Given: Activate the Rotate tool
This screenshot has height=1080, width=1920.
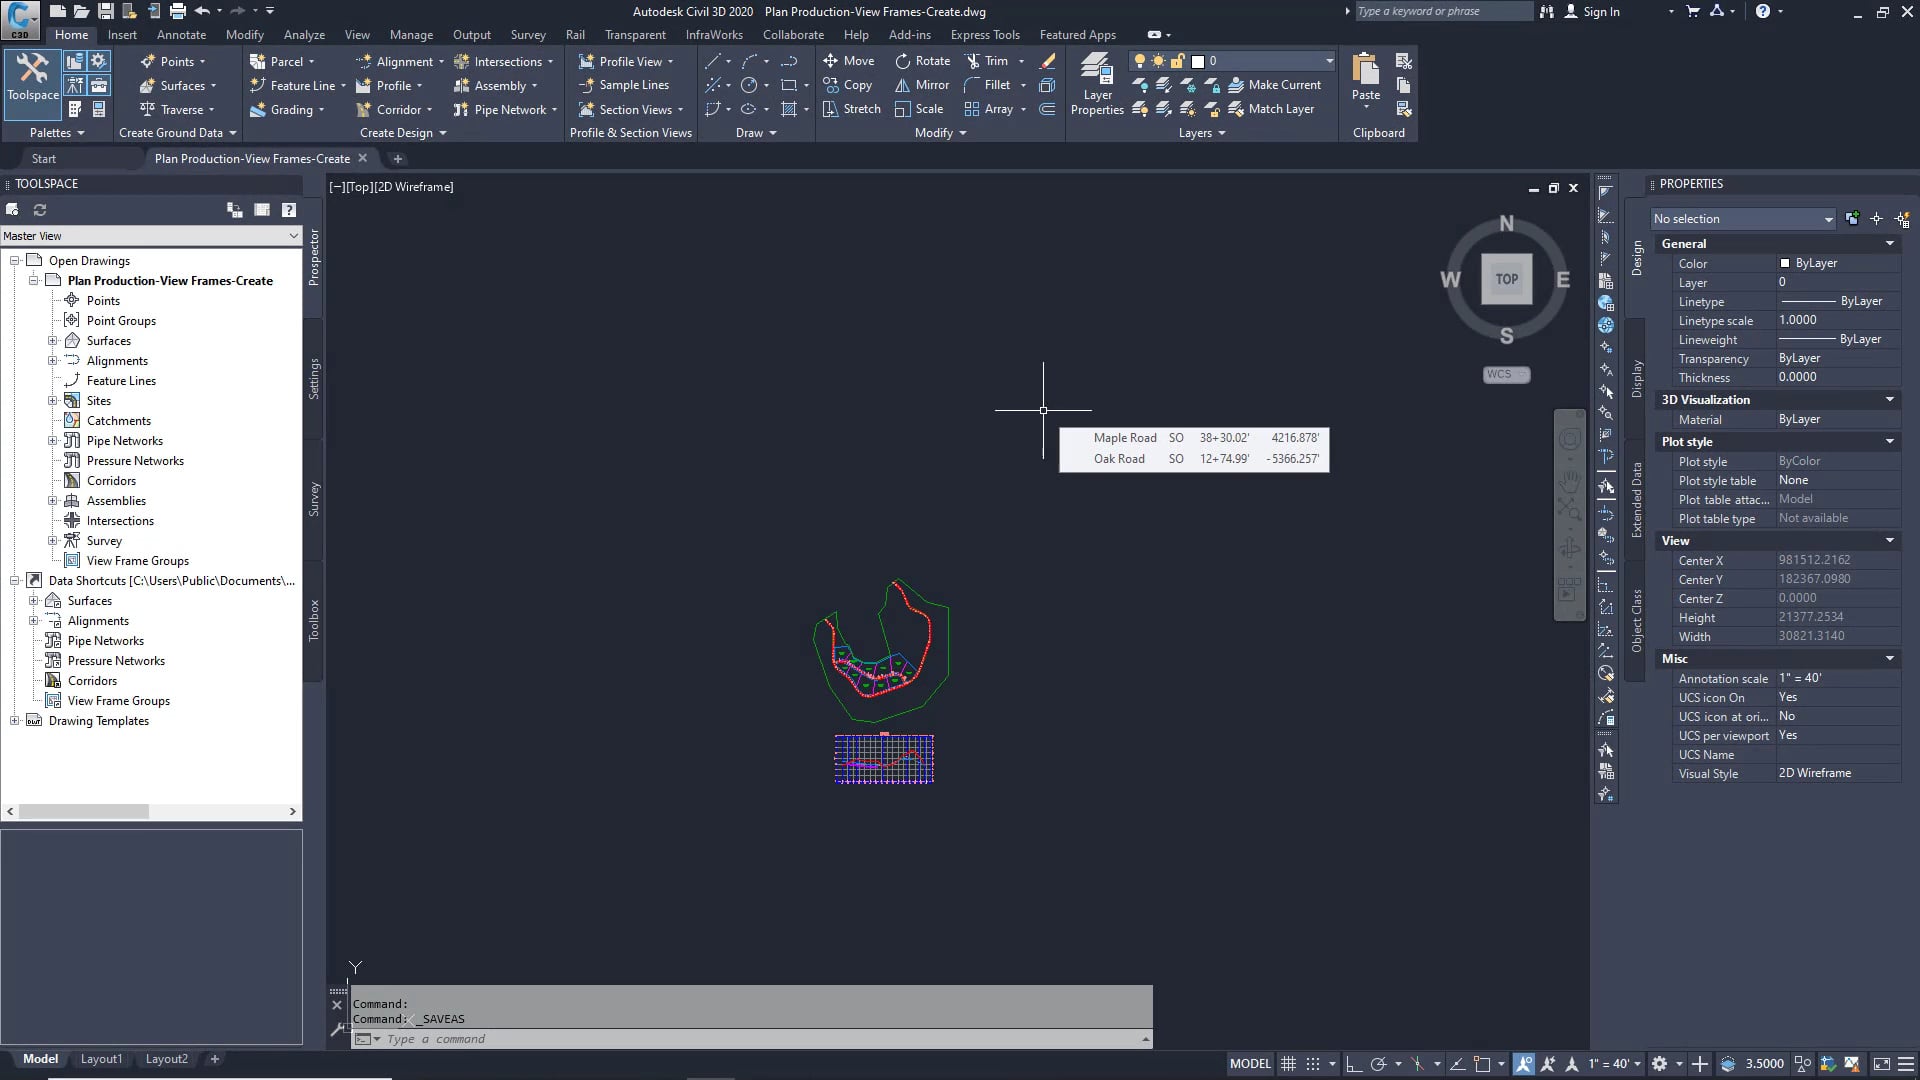Looking at the screenshot, I should click(x=921, y=60).
